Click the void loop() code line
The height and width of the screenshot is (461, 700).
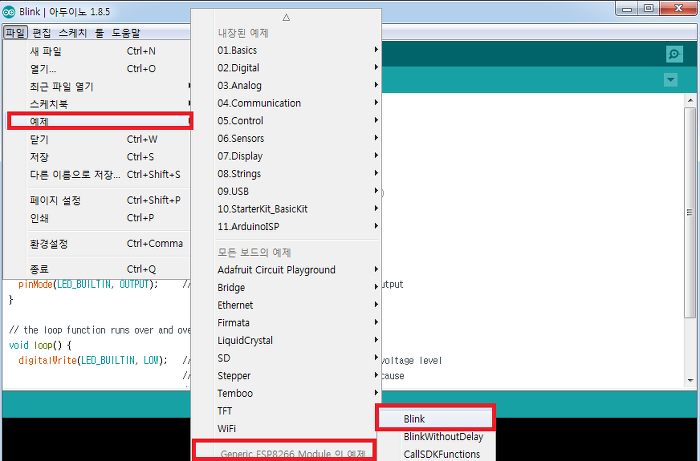click(40, 345)
